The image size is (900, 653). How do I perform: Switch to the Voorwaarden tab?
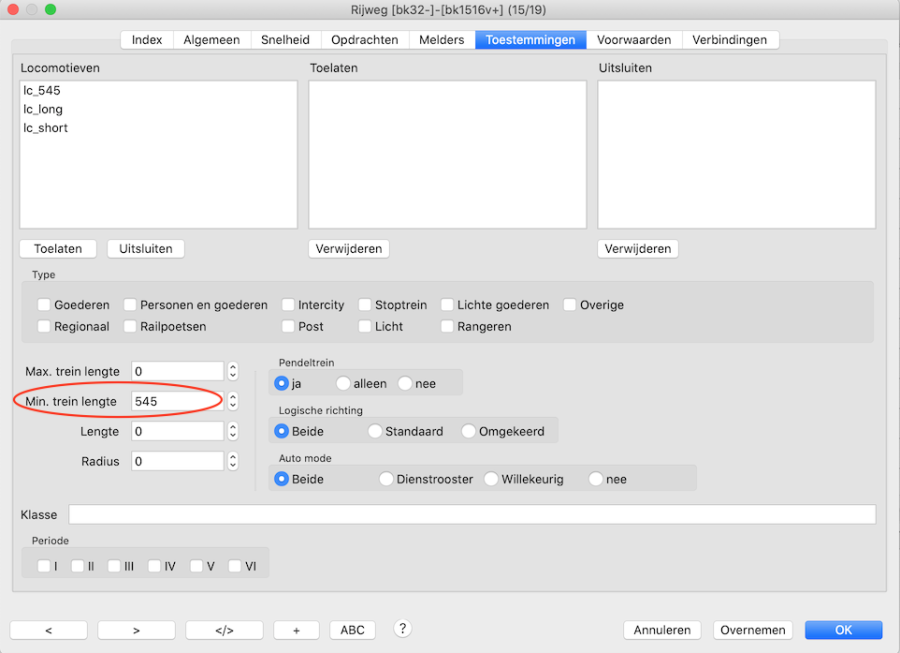(634, 40)
